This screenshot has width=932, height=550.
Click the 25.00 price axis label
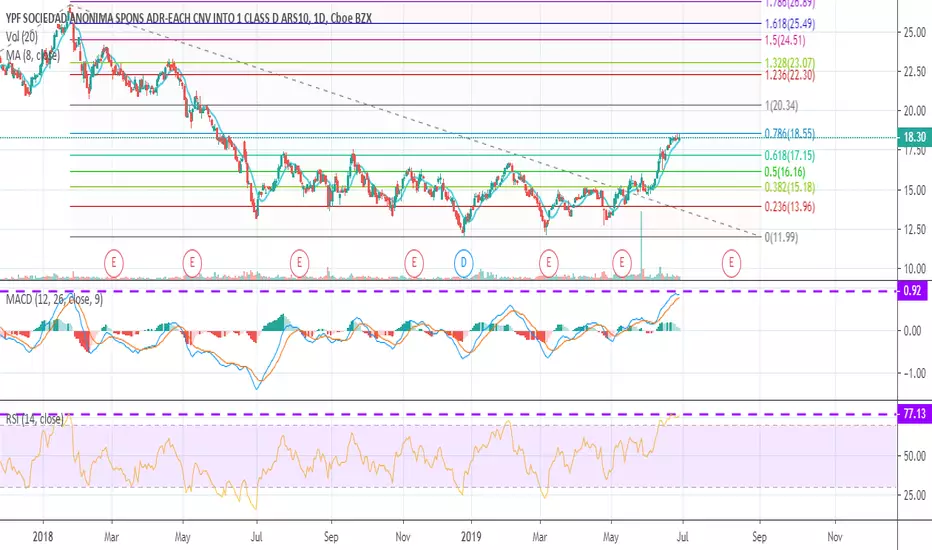coord(914,33)
